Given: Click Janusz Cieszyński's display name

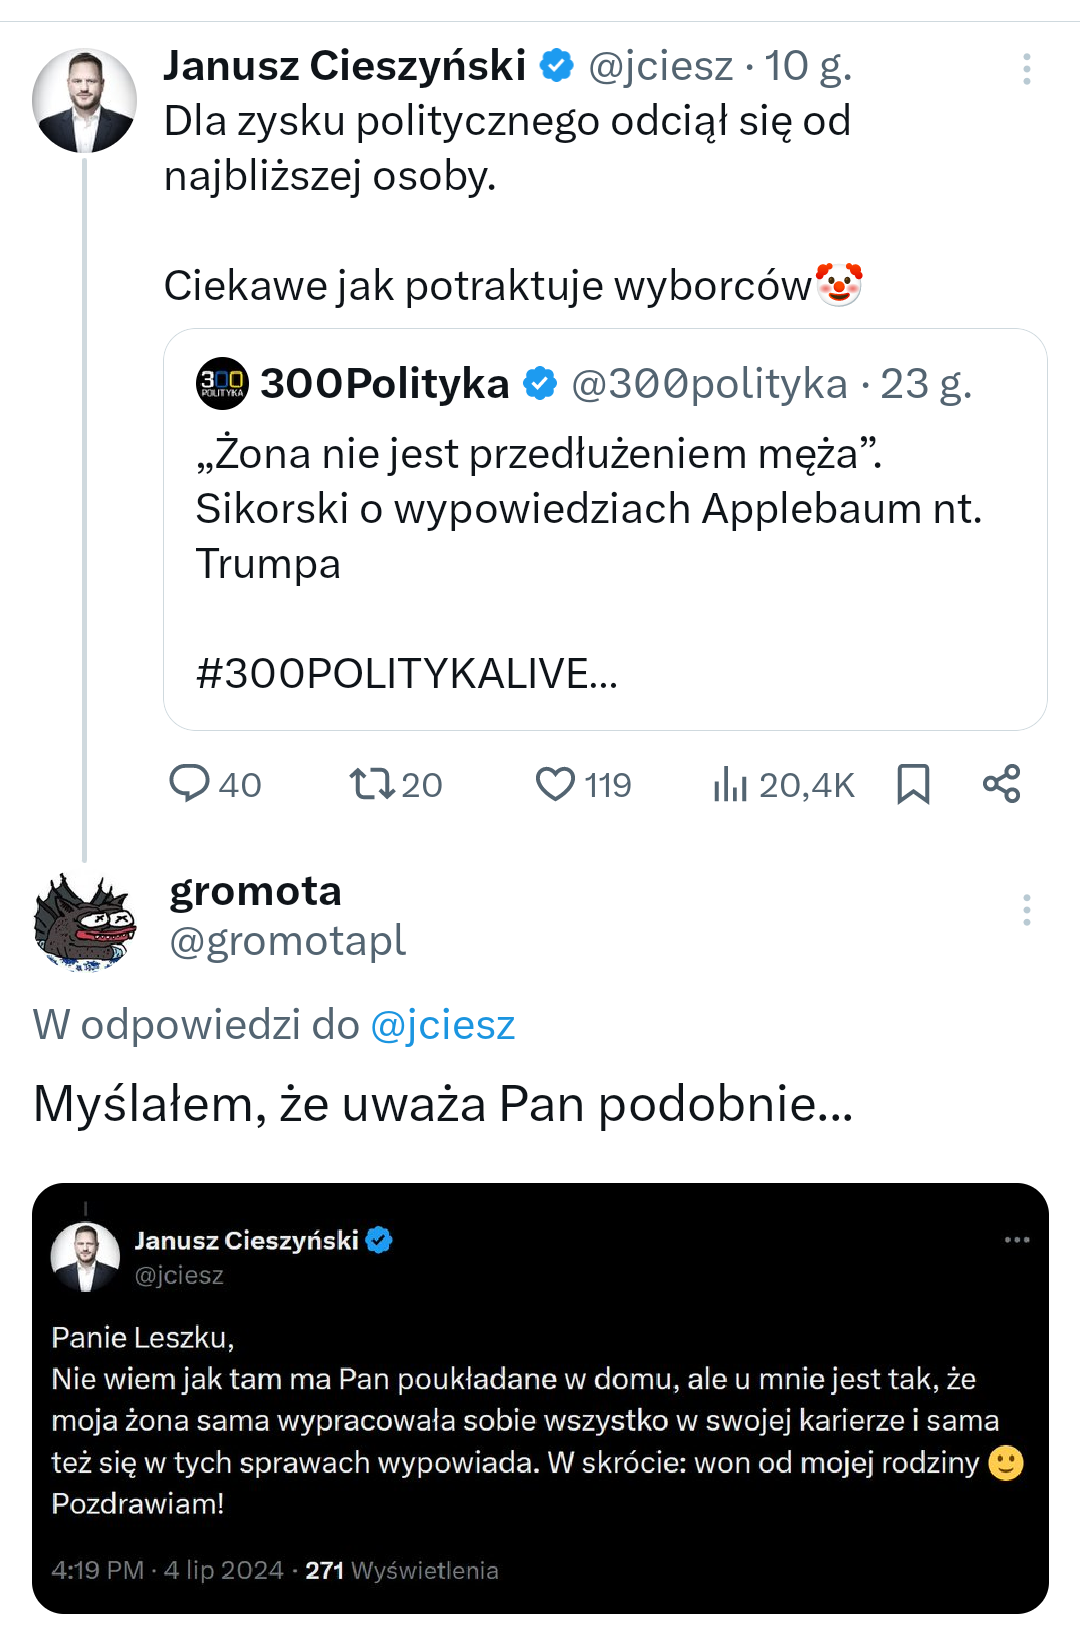Looking at the screenshot, I should (x=345, y=66).
